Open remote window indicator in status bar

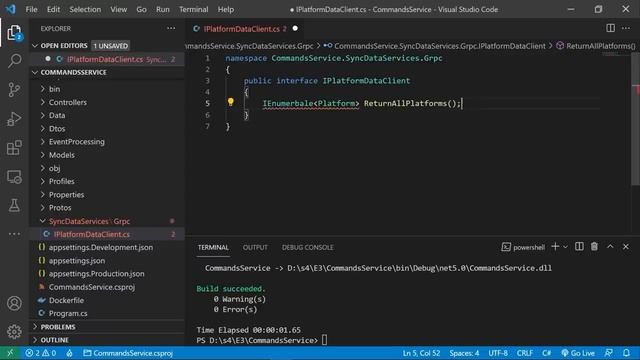(x=10, y=353)
